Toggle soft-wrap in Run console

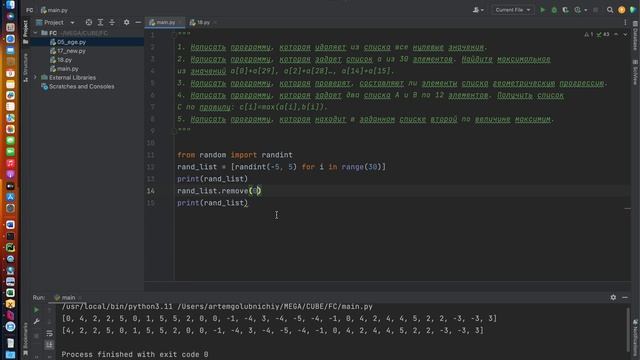(x=49, y=333)
